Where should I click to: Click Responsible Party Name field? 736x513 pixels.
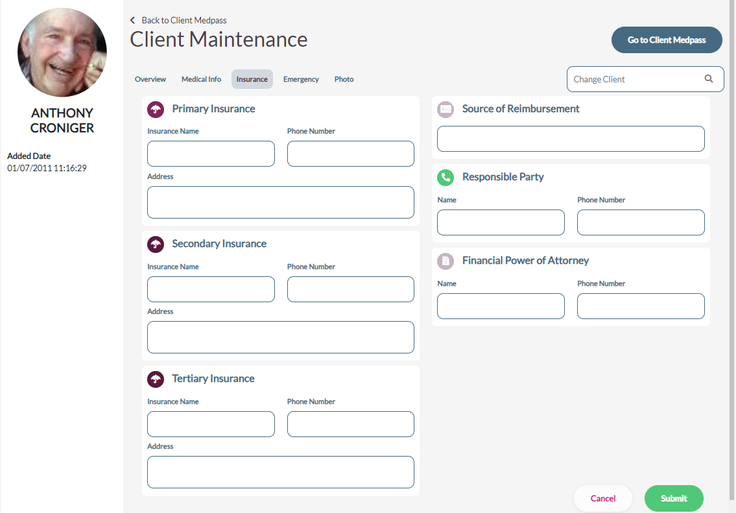pos(501,222)
